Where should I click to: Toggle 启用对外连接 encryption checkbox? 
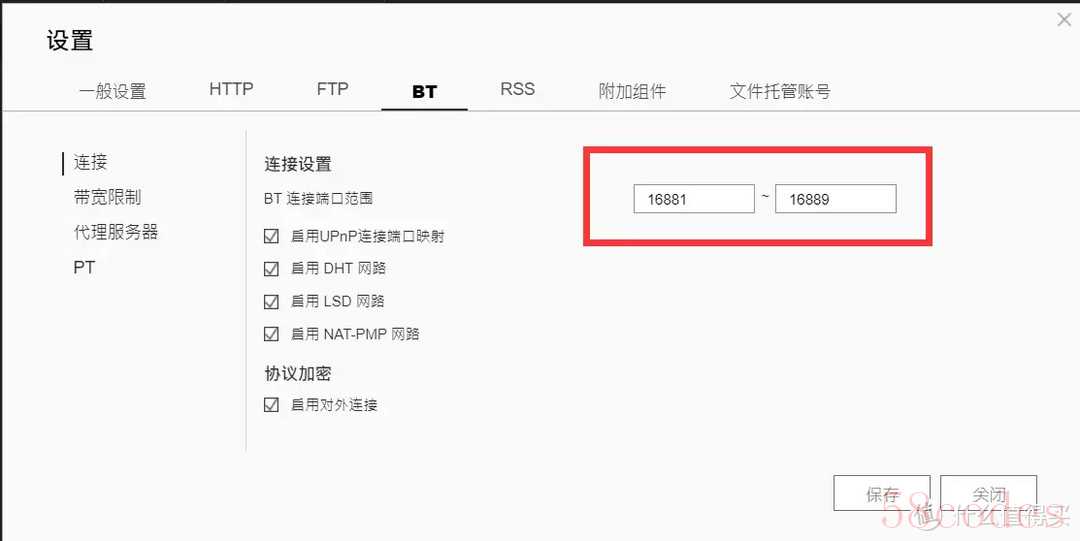(x=271, y=405)
